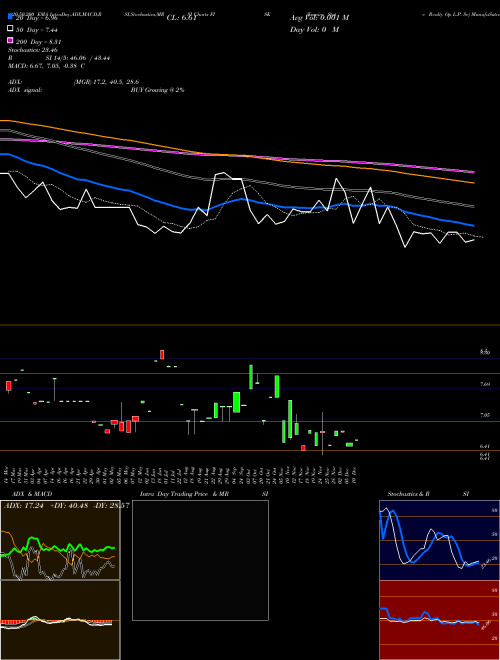Open the ADX indicator chart panel

[x=60, y=540]
